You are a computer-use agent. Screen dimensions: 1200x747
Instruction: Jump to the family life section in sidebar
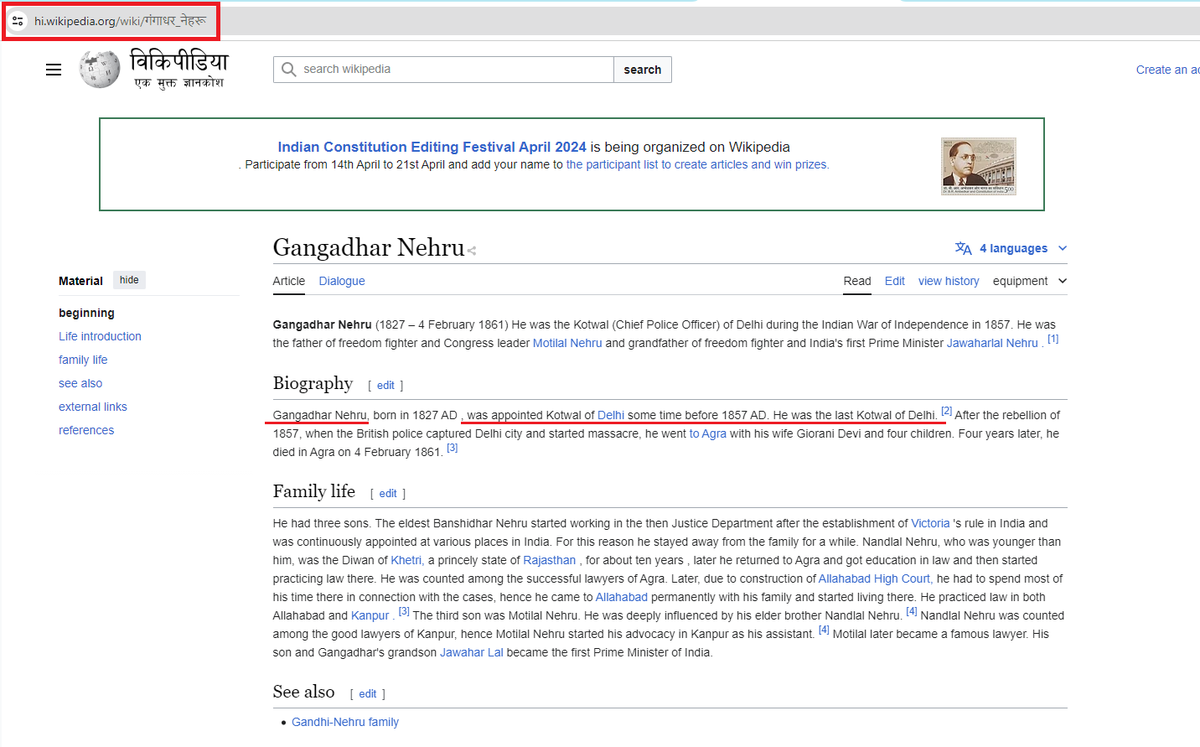coord(82,359)
